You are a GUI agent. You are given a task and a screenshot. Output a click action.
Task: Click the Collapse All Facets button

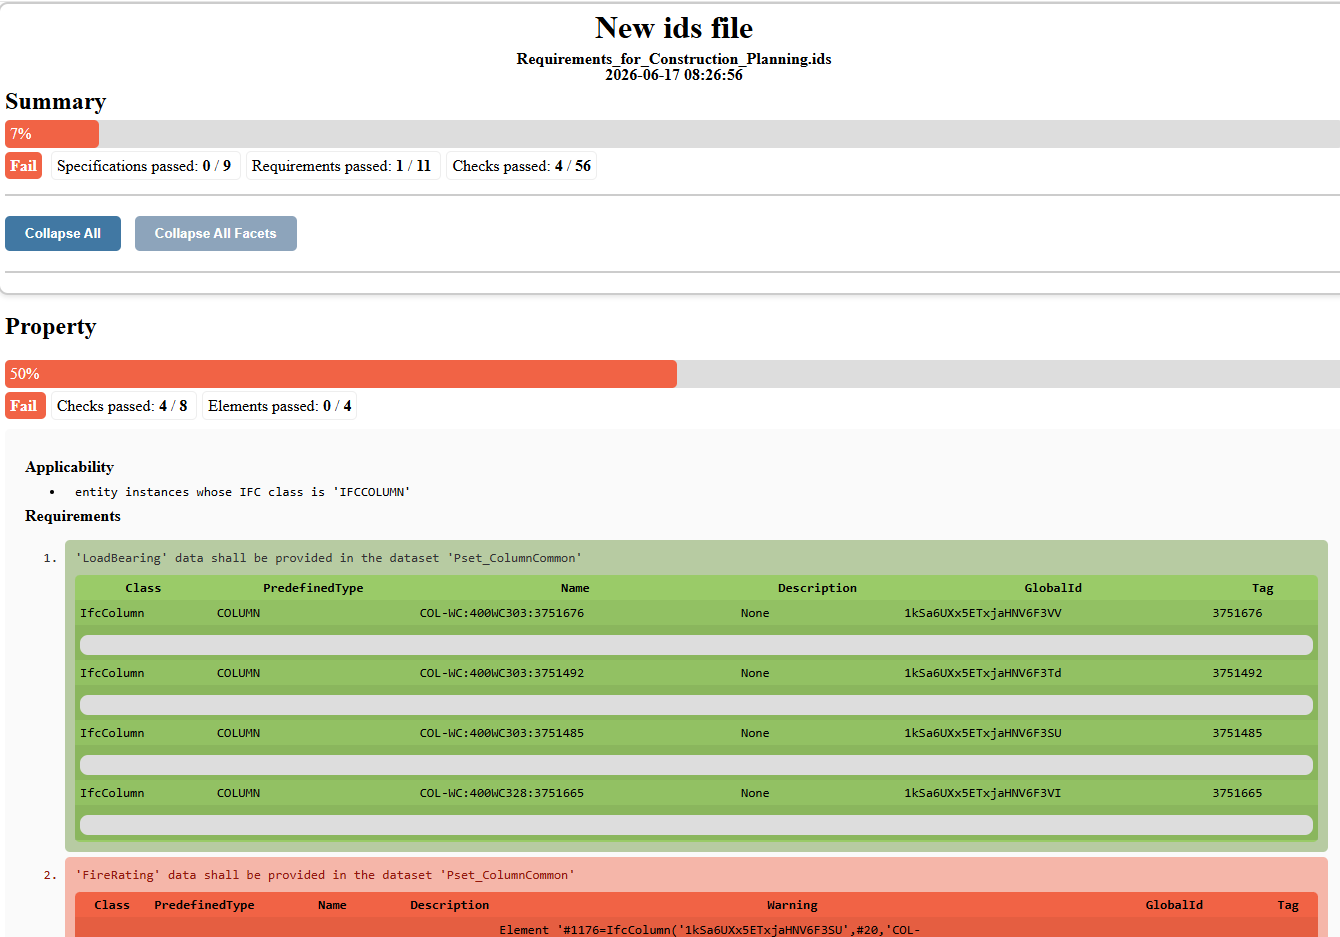click(215, 233)
